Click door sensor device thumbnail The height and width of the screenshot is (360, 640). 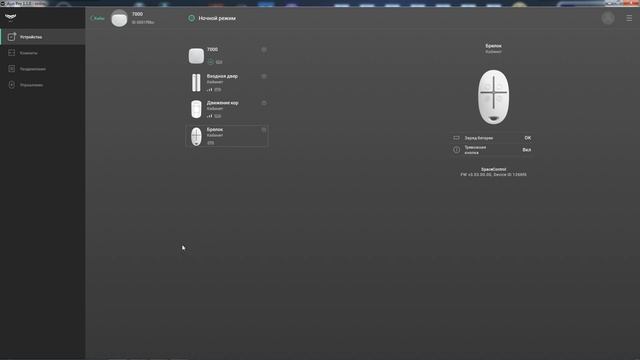196,82
